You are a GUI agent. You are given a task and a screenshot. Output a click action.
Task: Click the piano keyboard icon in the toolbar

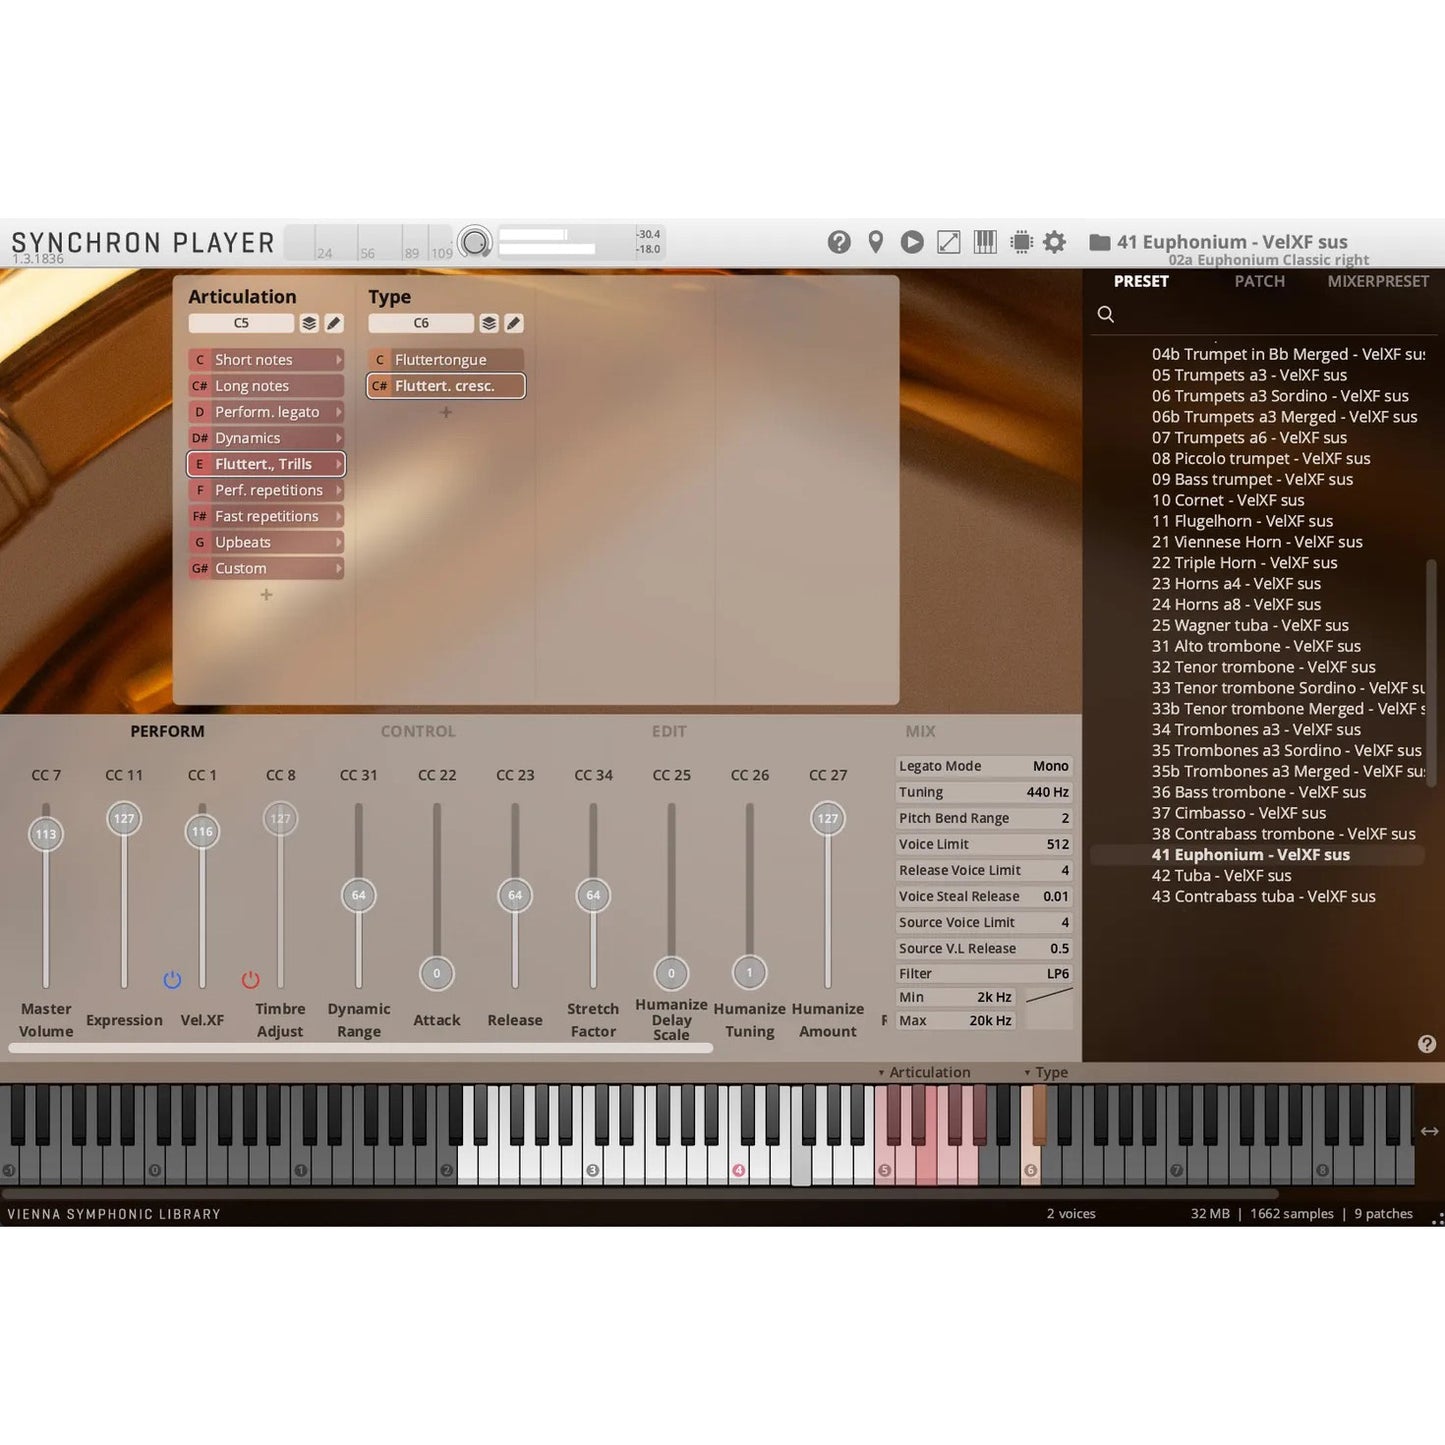[985, 242]
